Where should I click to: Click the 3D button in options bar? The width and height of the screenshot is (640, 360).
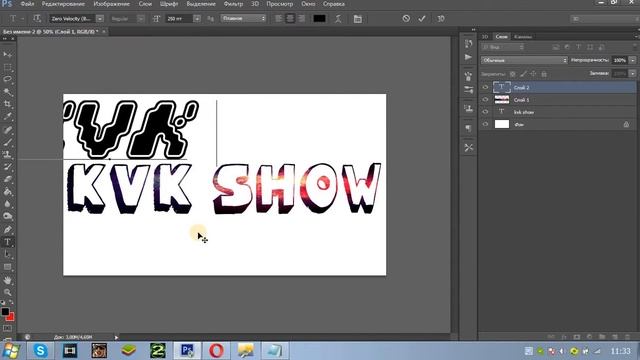point(441,18)
